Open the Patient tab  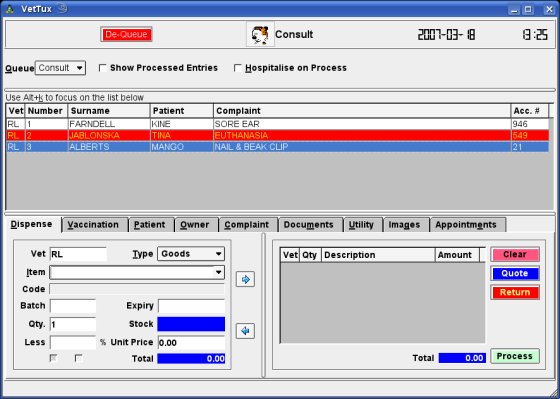tap(150, 225)
